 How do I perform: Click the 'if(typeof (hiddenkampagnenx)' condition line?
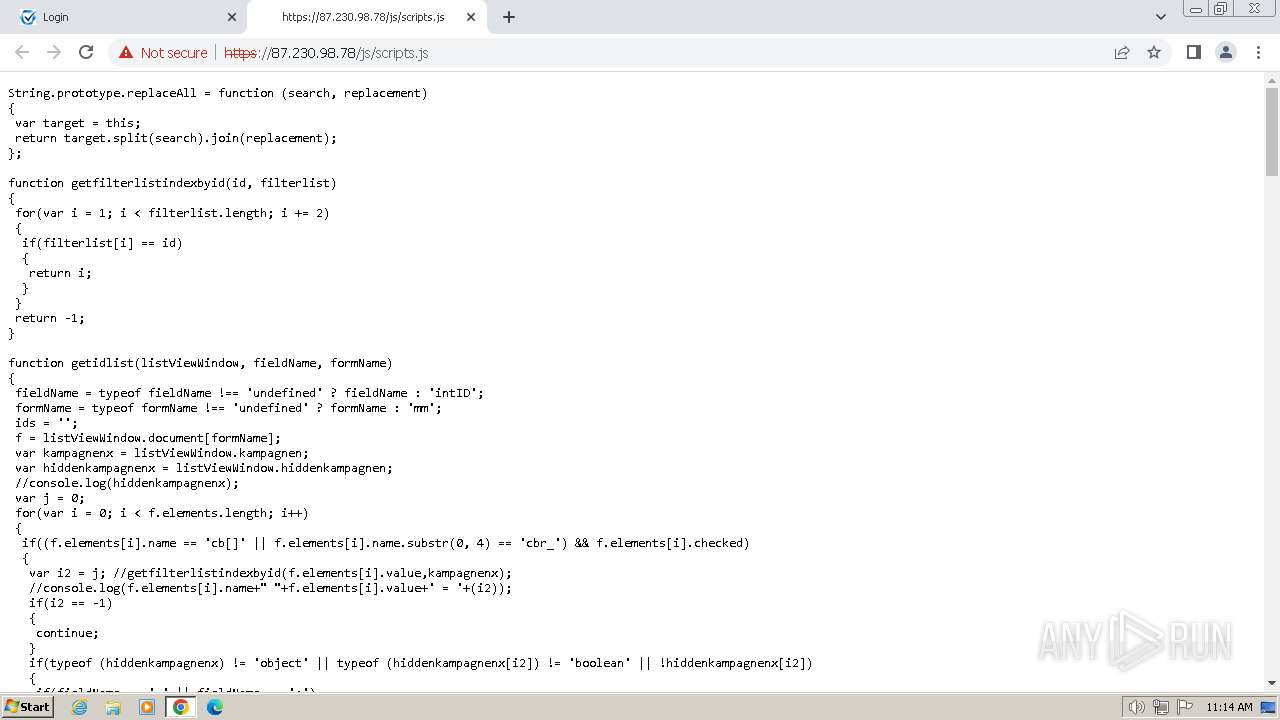(x=421, y=663)
